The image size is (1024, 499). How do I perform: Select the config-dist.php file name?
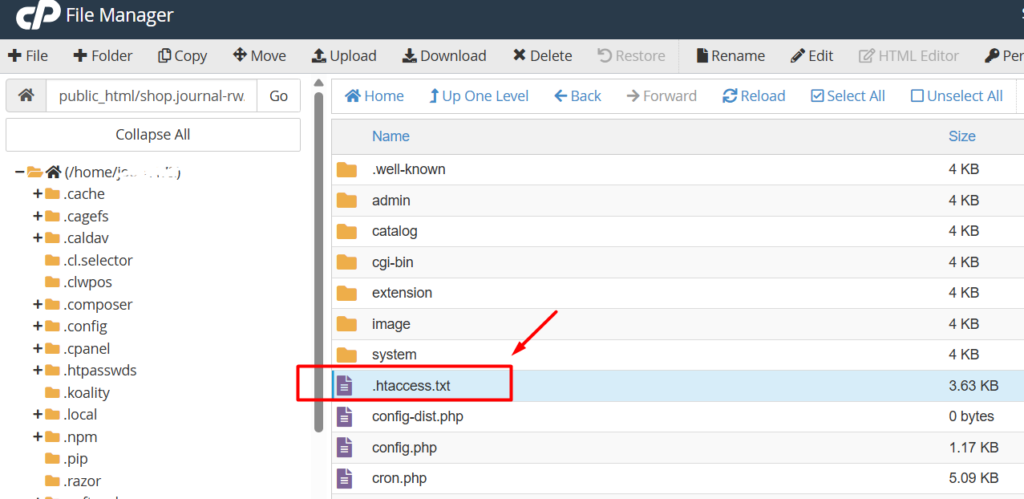pyautogui.click(x=418, y=417)
